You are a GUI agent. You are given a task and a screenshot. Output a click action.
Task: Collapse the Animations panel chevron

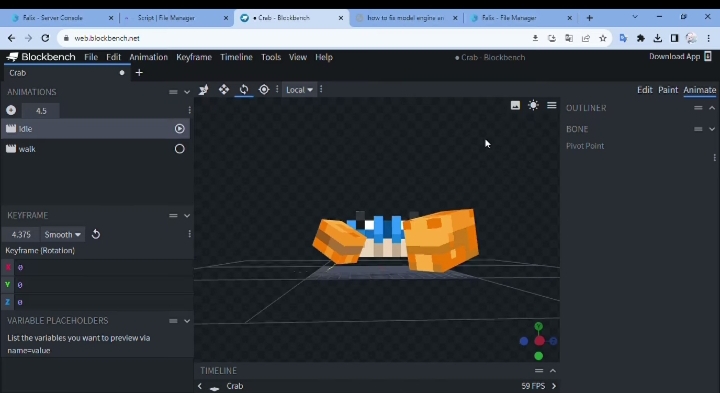point(187,92)
